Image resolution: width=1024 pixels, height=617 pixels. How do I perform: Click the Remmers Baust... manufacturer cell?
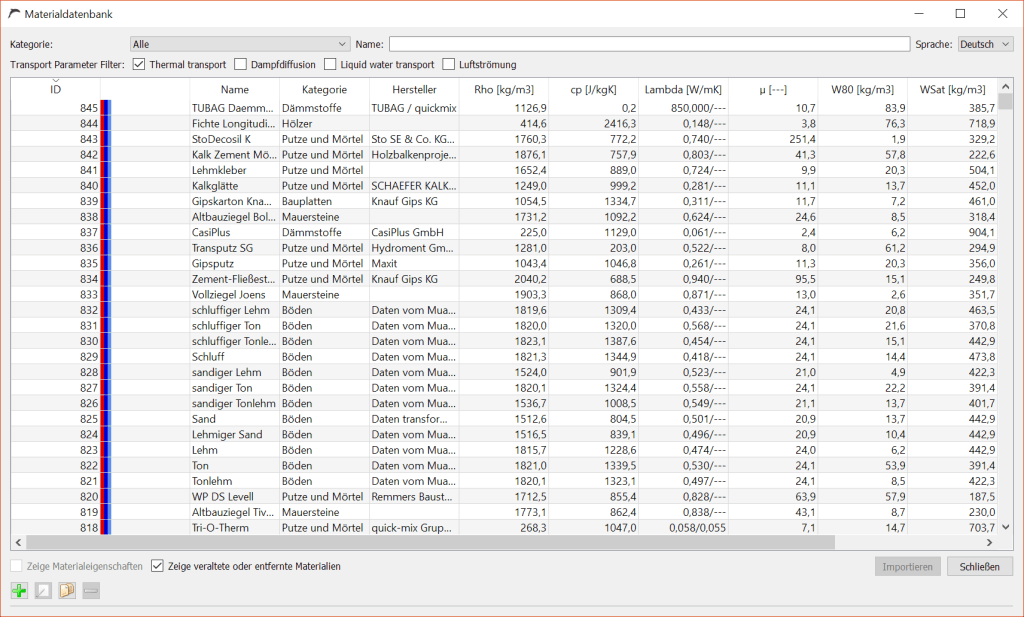[x=414, y=497]
